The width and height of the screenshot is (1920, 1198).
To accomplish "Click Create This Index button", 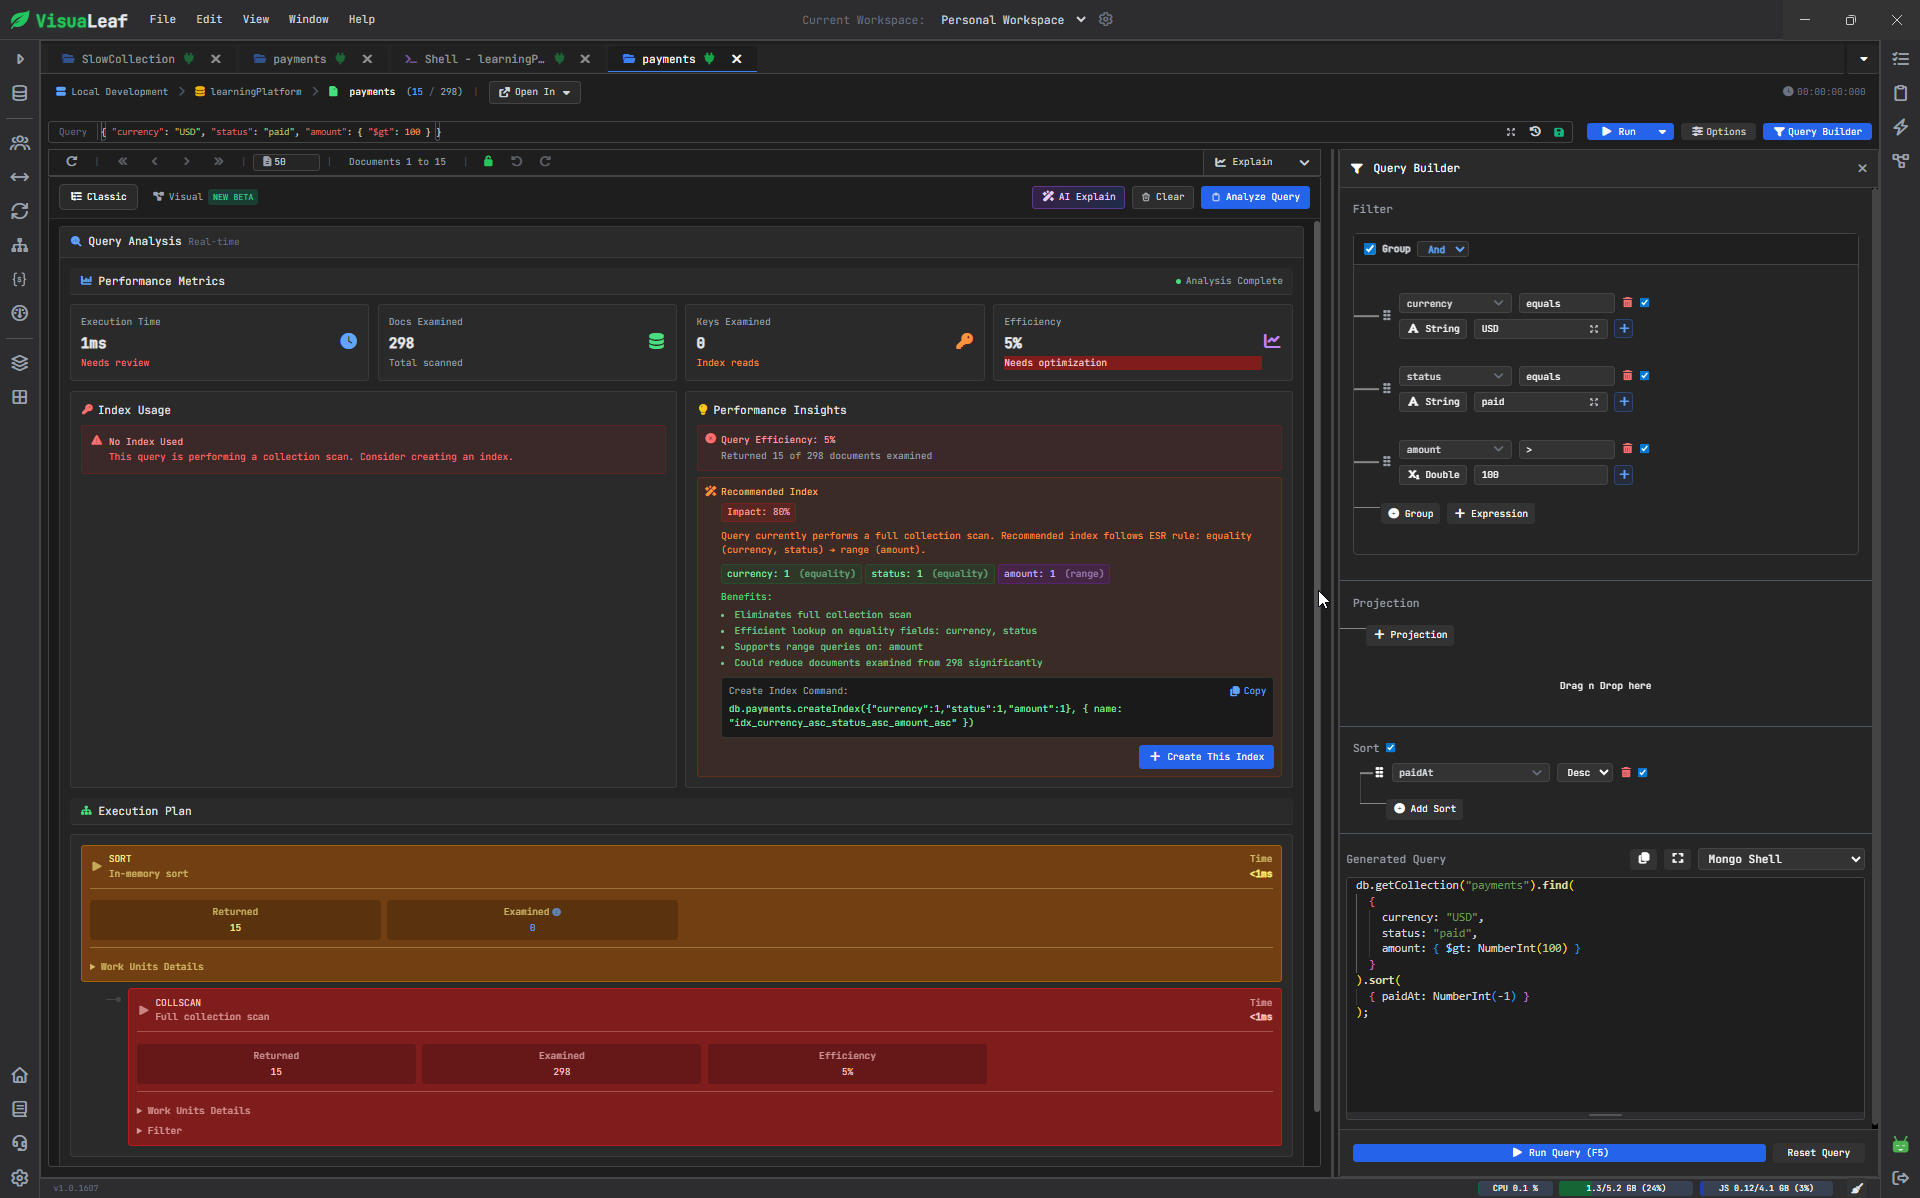I will 1206,757.
